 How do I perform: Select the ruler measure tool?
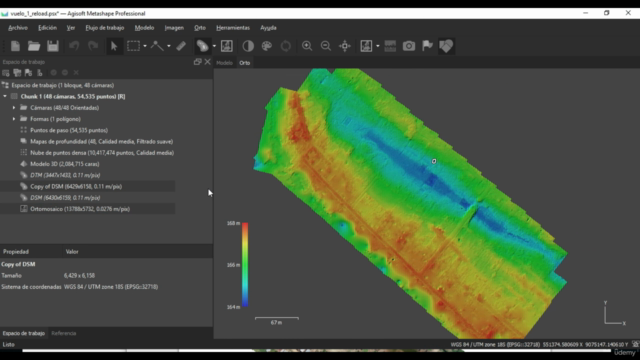click(181, 46)
